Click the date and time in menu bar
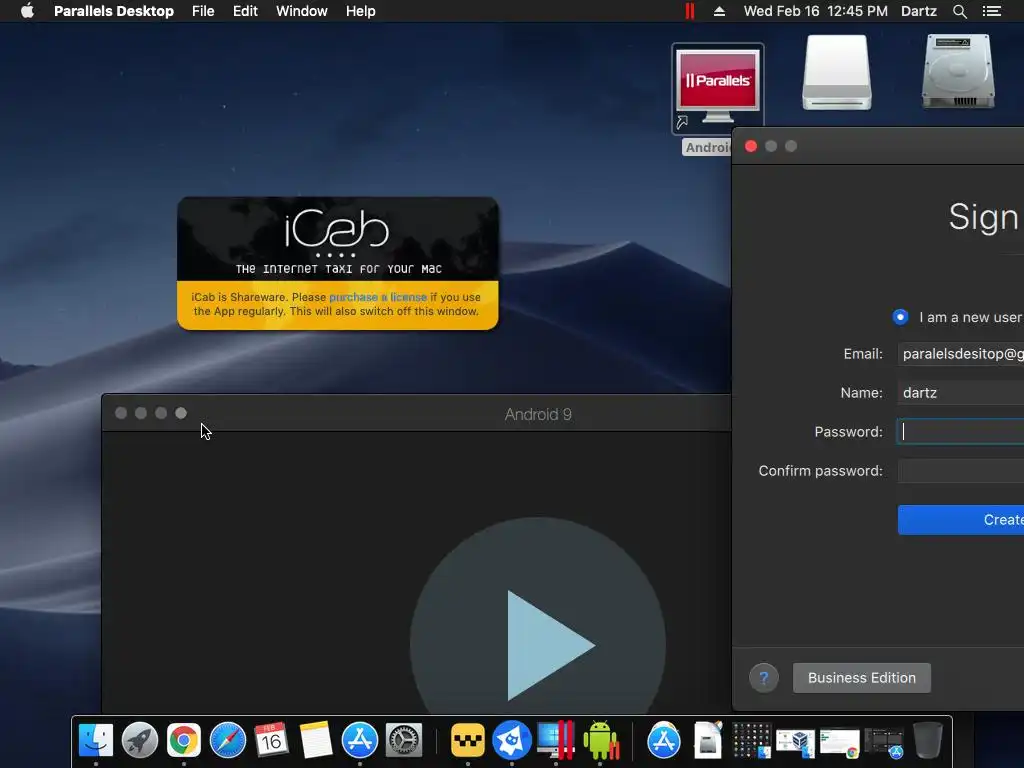1024x768 pixels. click(816, 11)
